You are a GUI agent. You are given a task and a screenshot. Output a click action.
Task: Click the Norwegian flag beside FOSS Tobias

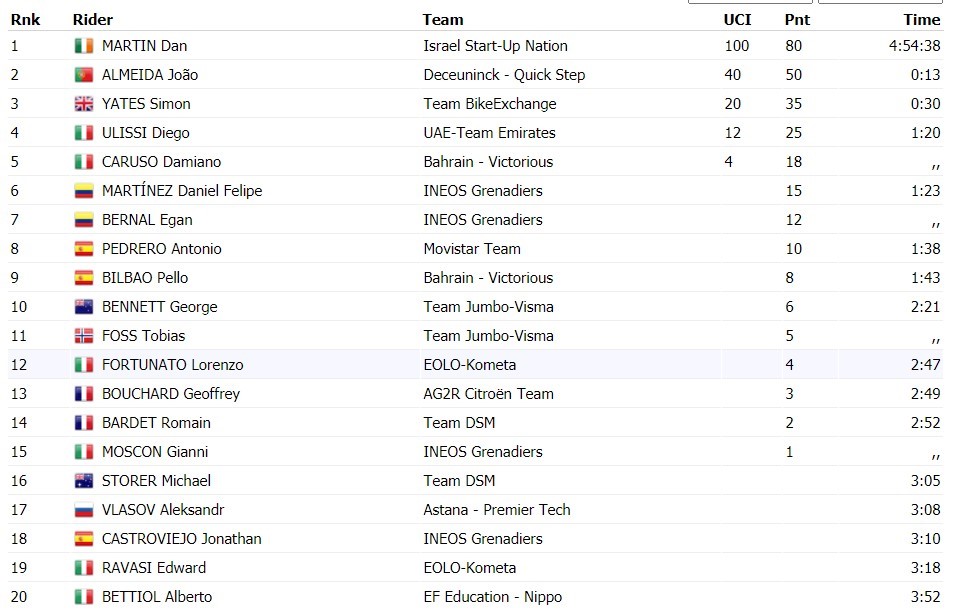pos(84,336)
